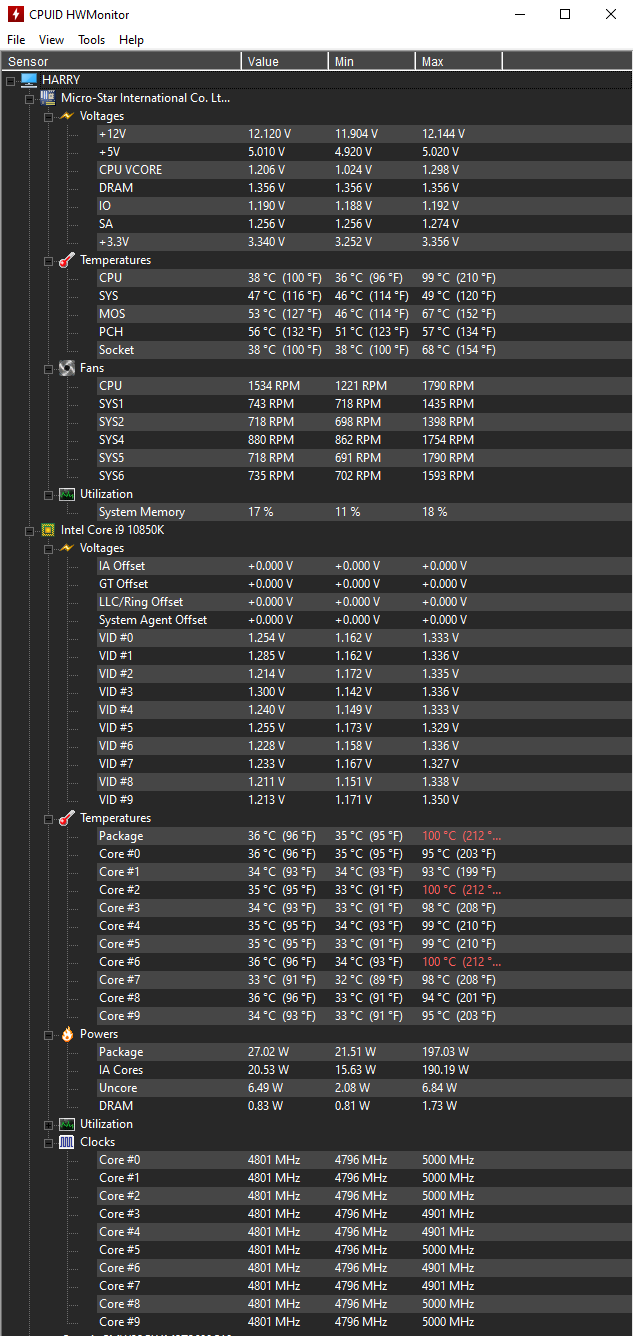Image resolution: width=633 pixels, height=1336 pixels.
Task: Select the System Agent Offset row
Action: [x=364, y=620]
